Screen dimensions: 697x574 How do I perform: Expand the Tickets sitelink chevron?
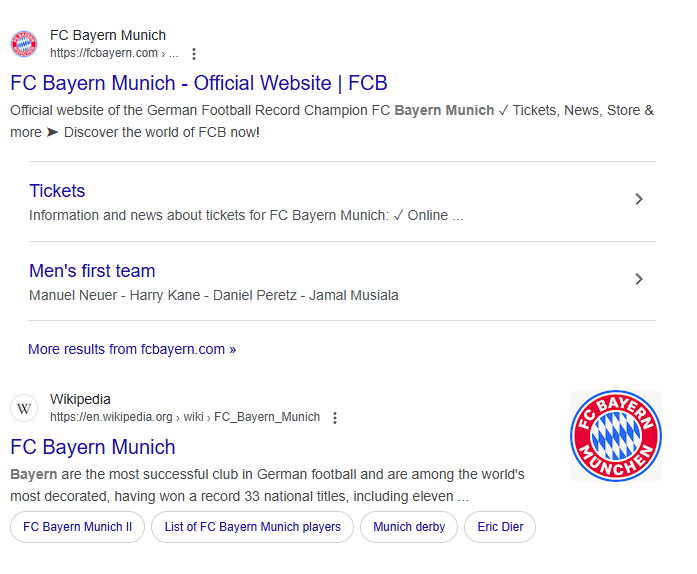point(639,199)
